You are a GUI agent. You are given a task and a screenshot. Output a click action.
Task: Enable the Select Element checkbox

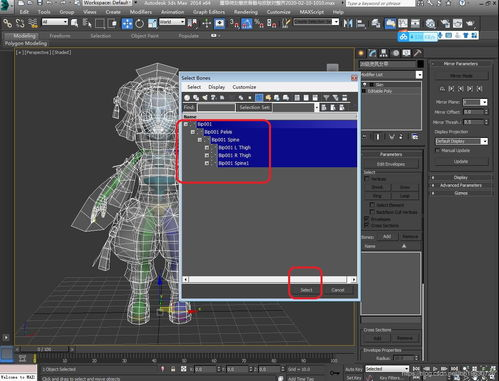[x=372, y=205]
